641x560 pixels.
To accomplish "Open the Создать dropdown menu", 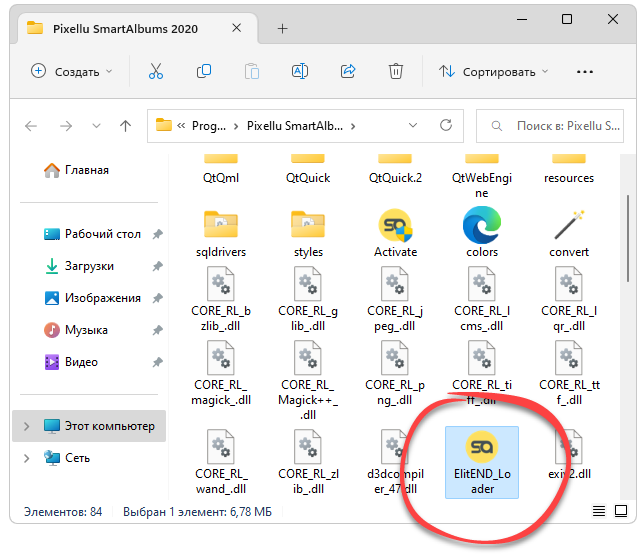I will [72, 71].
